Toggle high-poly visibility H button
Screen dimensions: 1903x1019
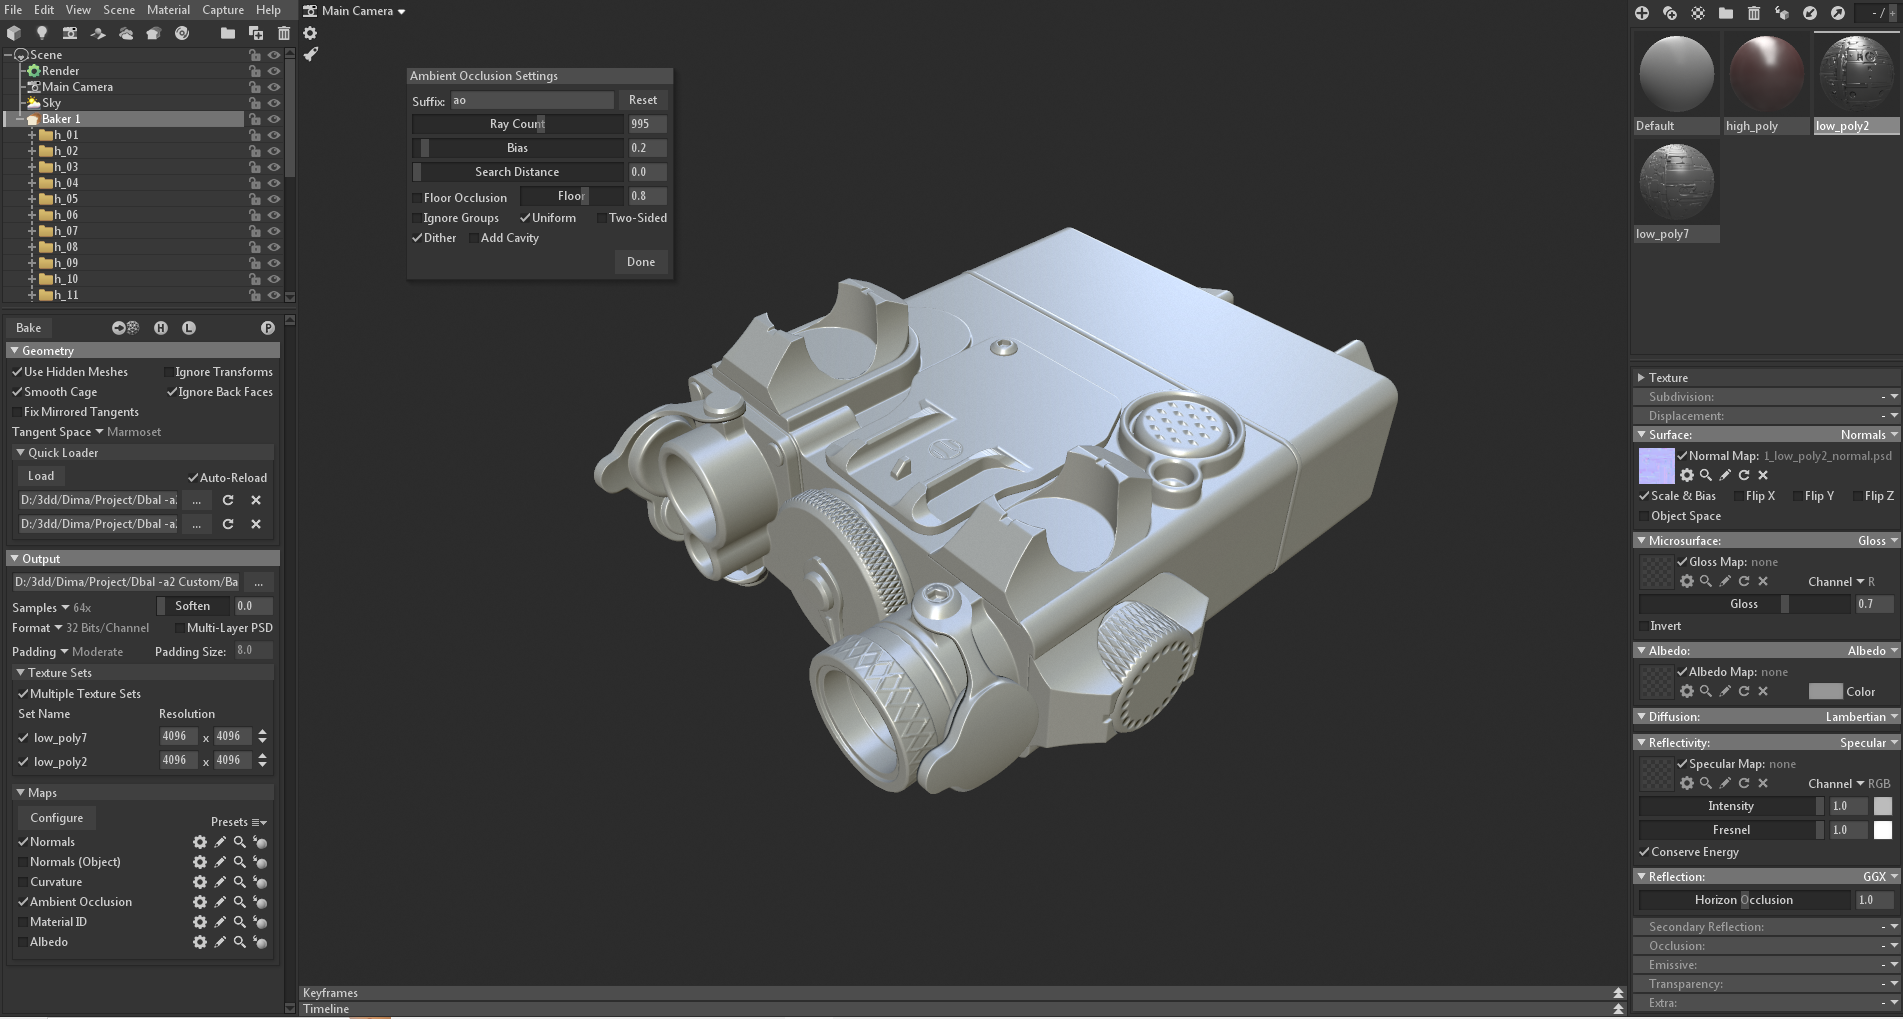161,328
